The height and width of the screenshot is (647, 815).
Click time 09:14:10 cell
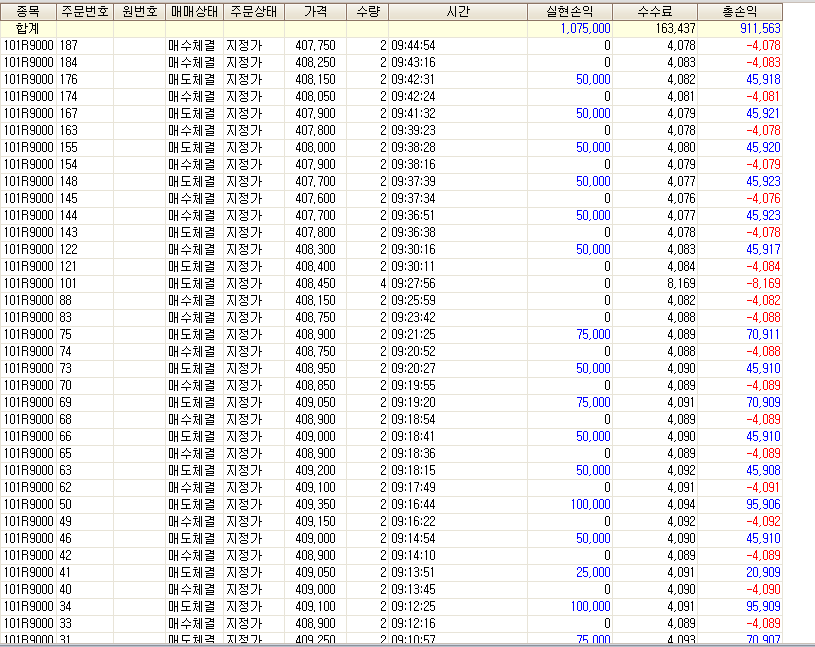[413, 556]
